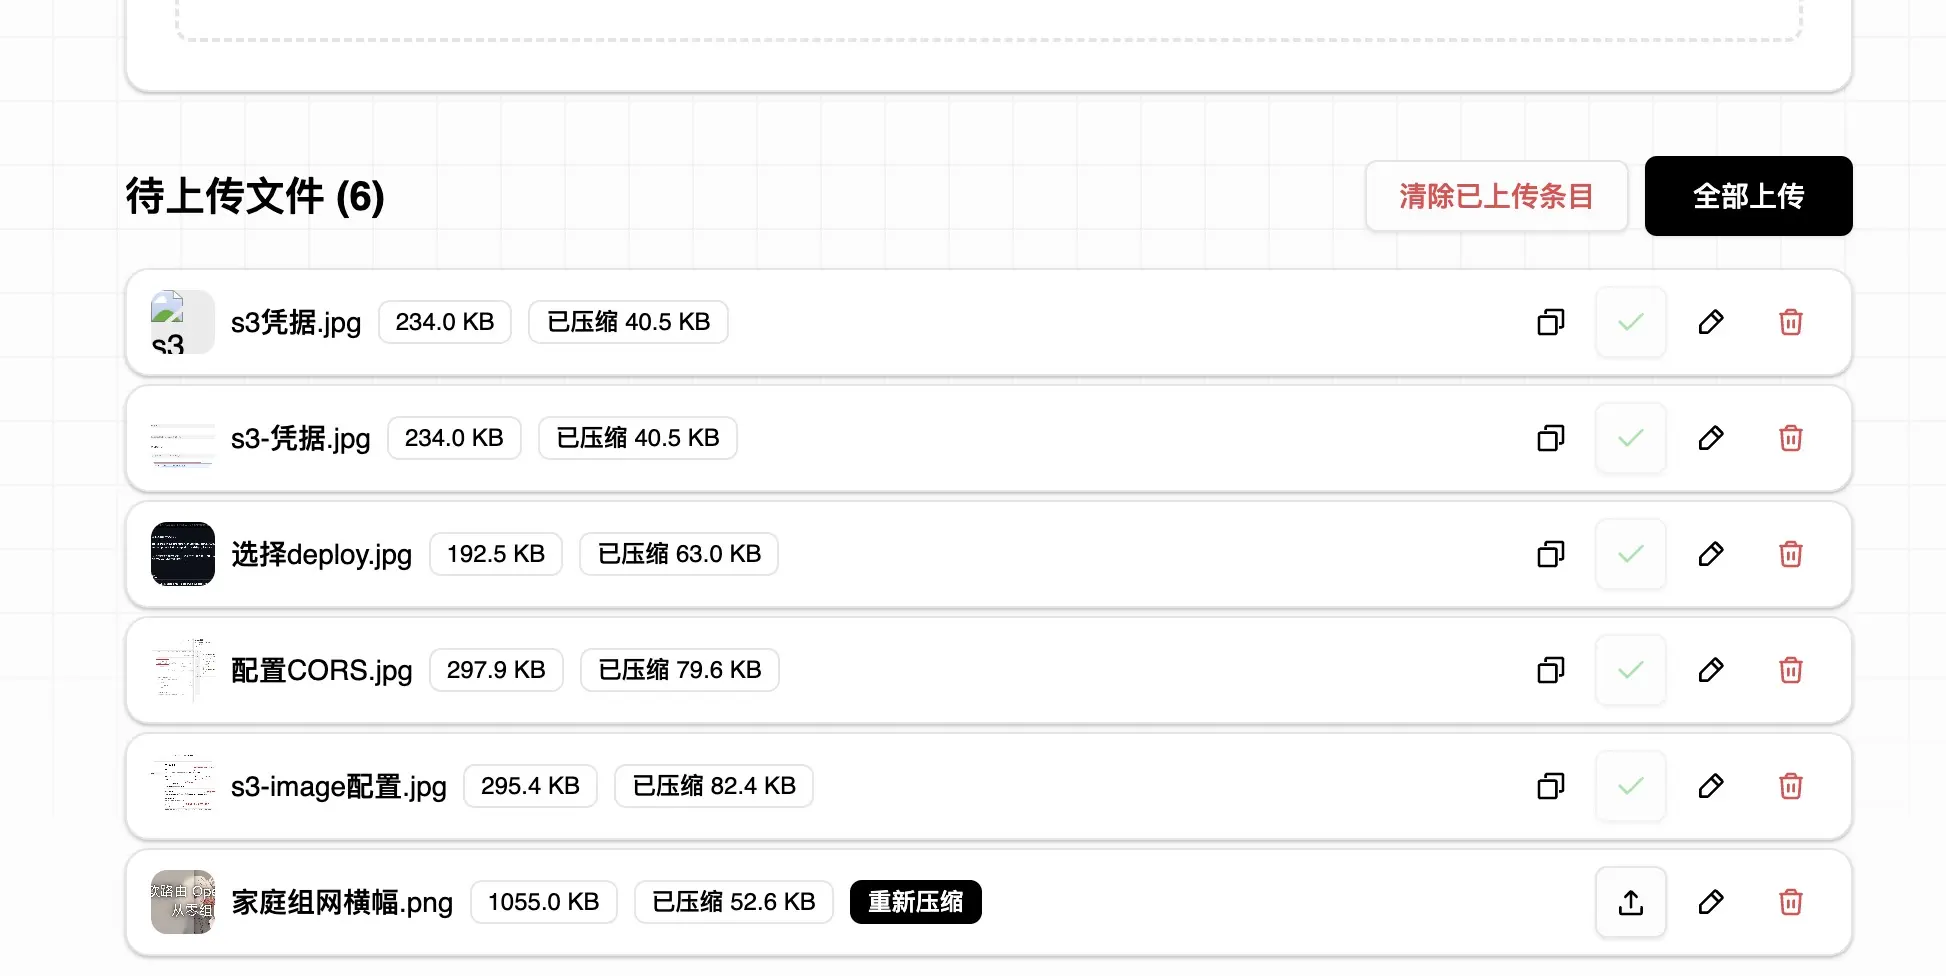Viewport: 1946px width, 976px height.
Task: Copy link for s3-image配置.jpg
Action: point(1551,786)
